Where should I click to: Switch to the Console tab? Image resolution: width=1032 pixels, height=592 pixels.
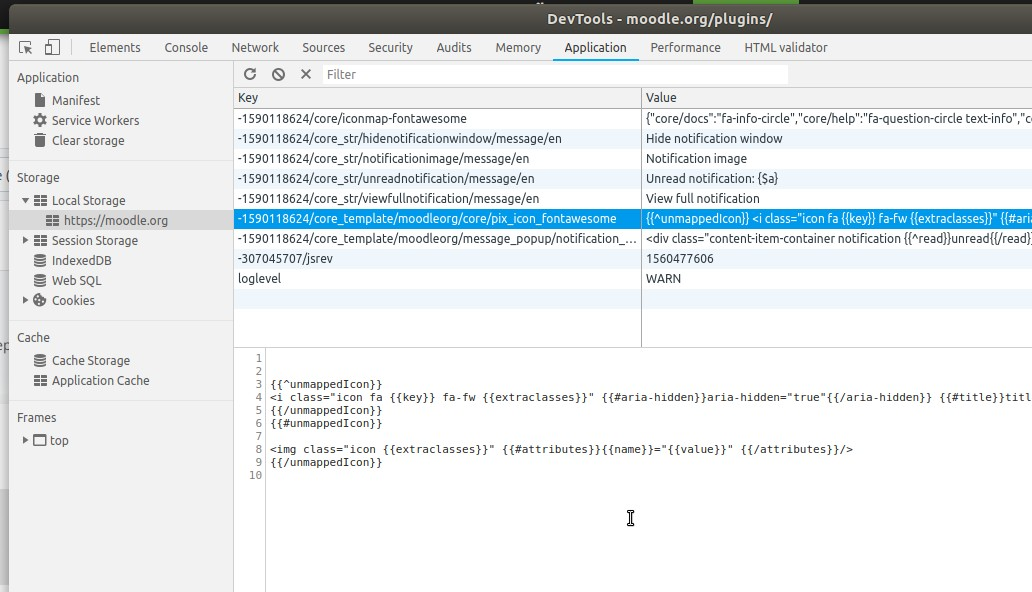pos(186,47)
